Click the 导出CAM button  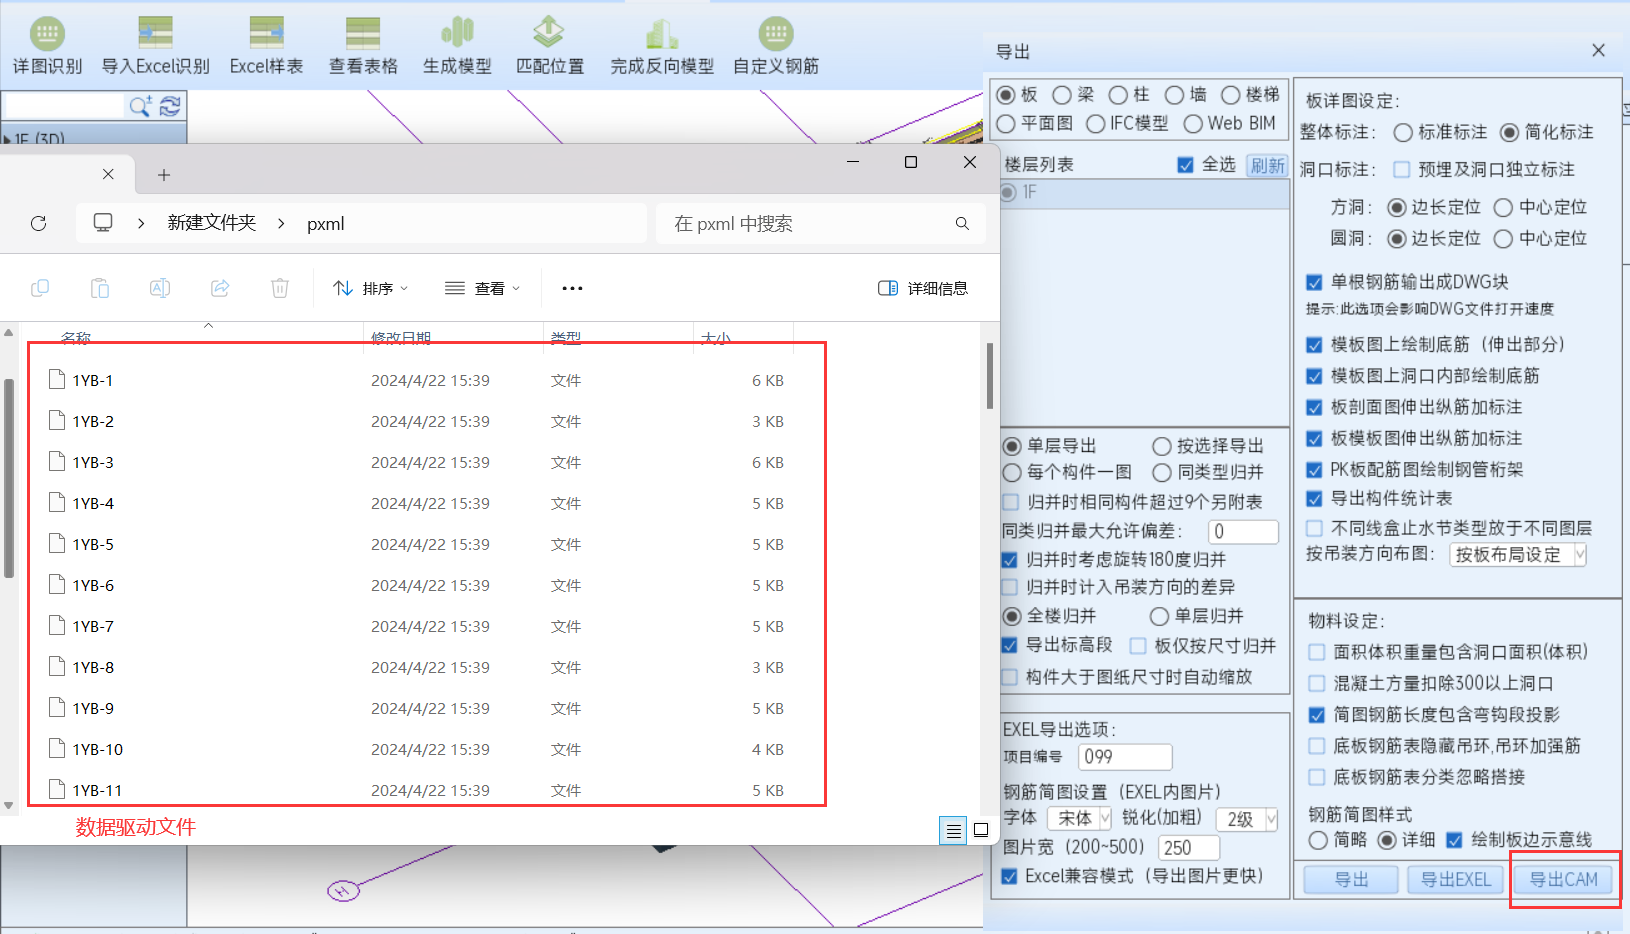[x=1563, y=879]
